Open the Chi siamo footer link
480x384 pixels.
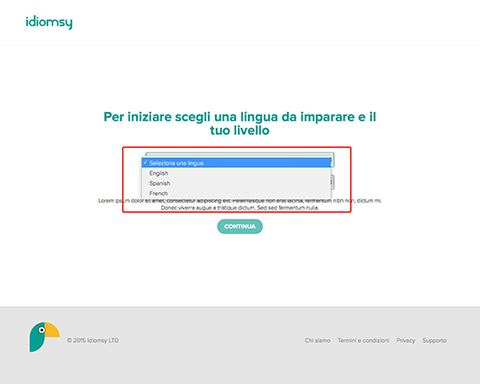(x=317, y=340)
